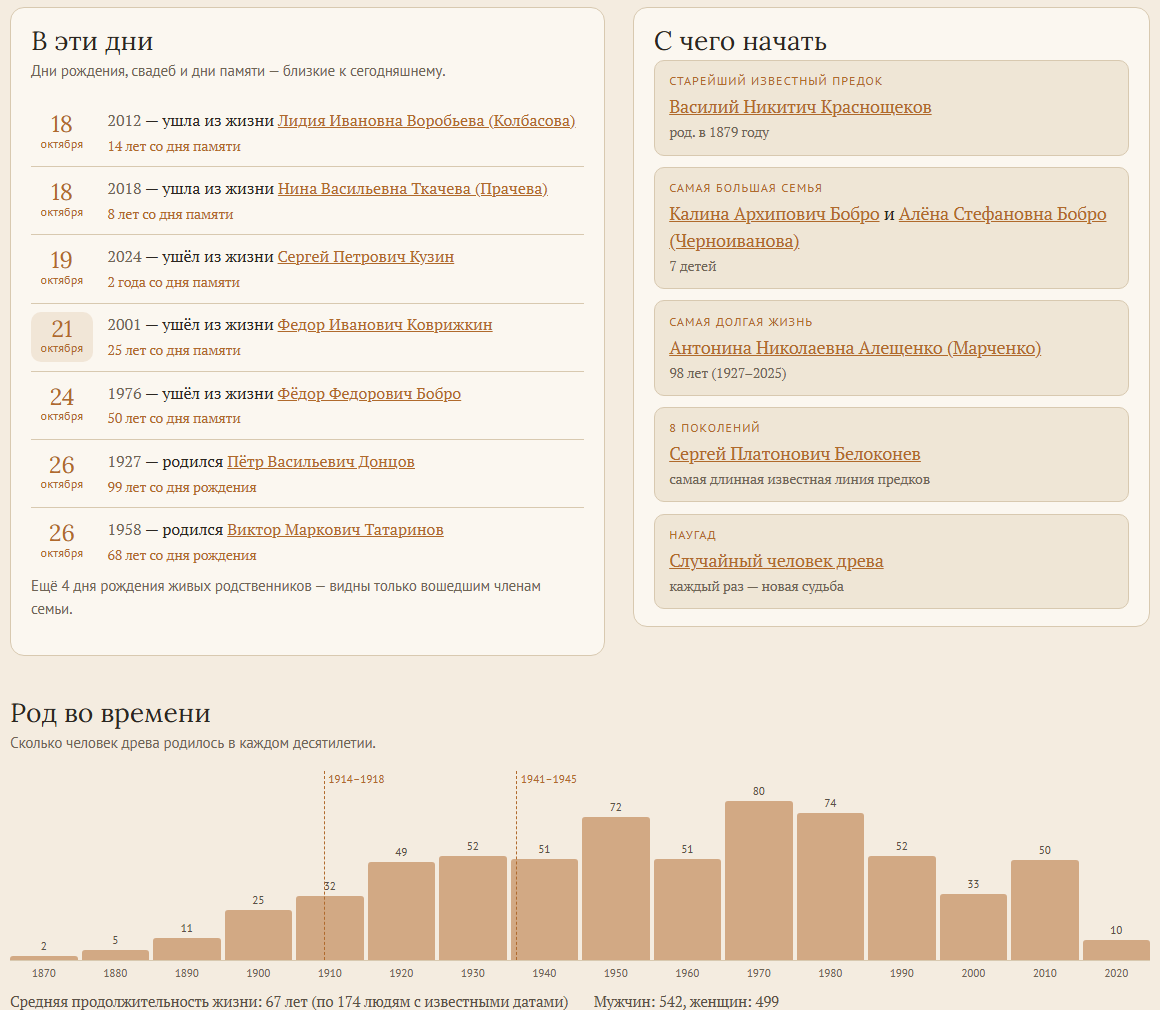Screen dimensions: 1160x1010
Task: Click the "С чего начать" heading
Action: click(x=740, y=41)
